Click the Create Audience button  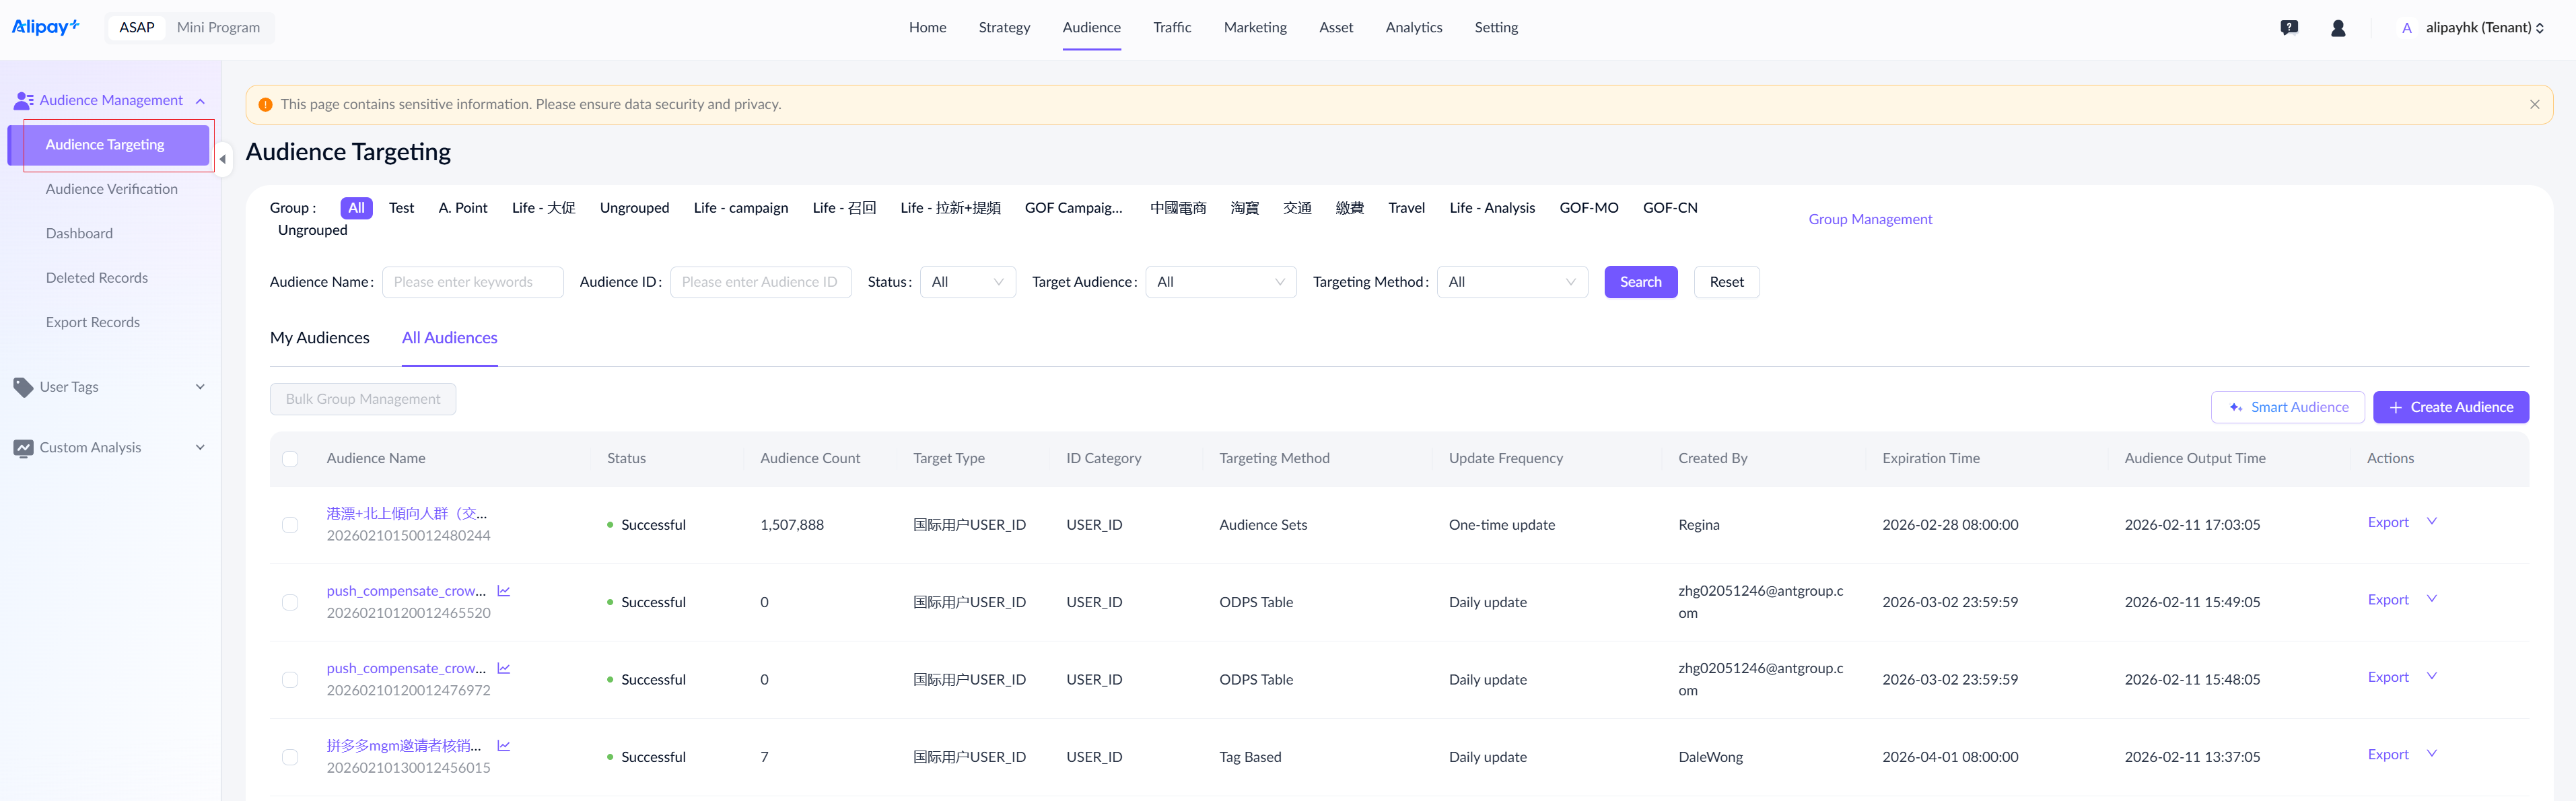tap(2450, 407)
